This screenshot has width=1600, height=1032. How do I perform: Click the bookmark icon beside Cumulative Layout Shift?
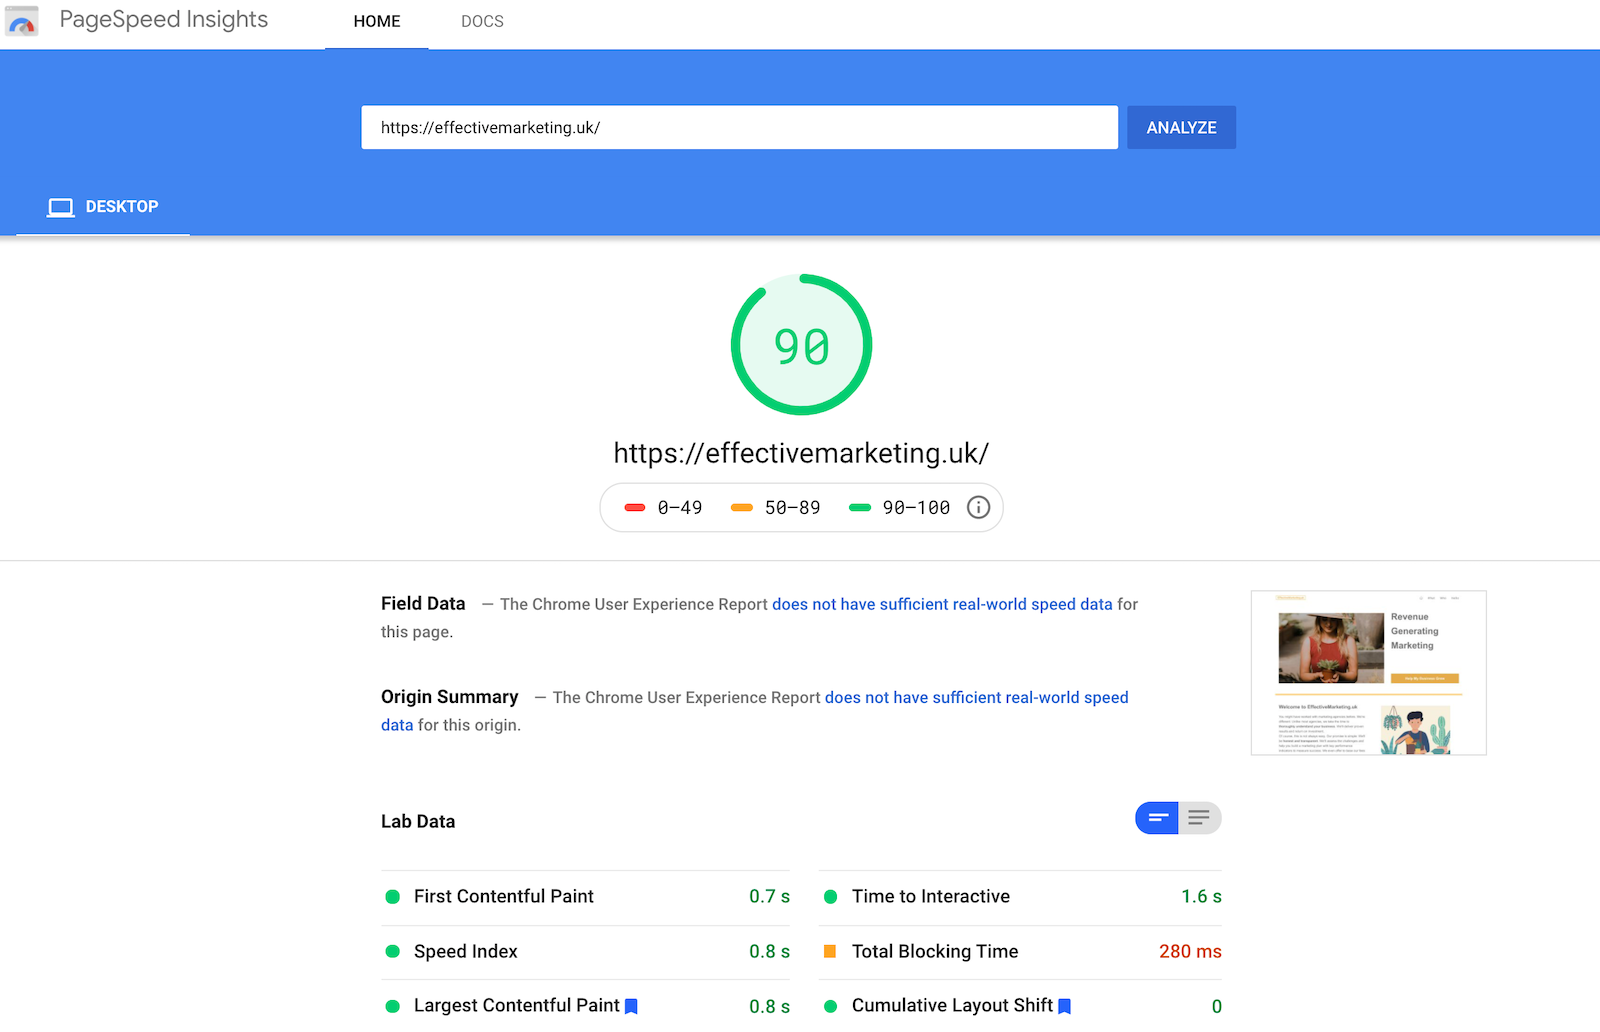(1066, 1006)
